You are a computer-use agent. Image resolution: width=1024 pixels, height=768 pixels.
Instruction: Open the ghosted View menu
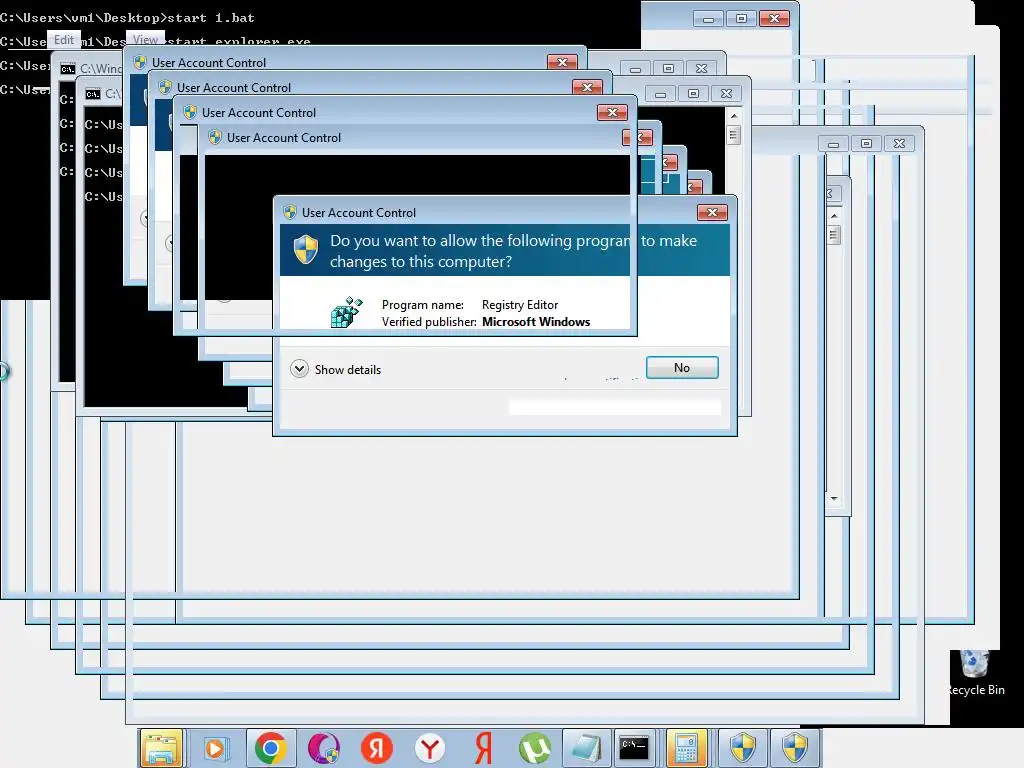pos(145,40)
